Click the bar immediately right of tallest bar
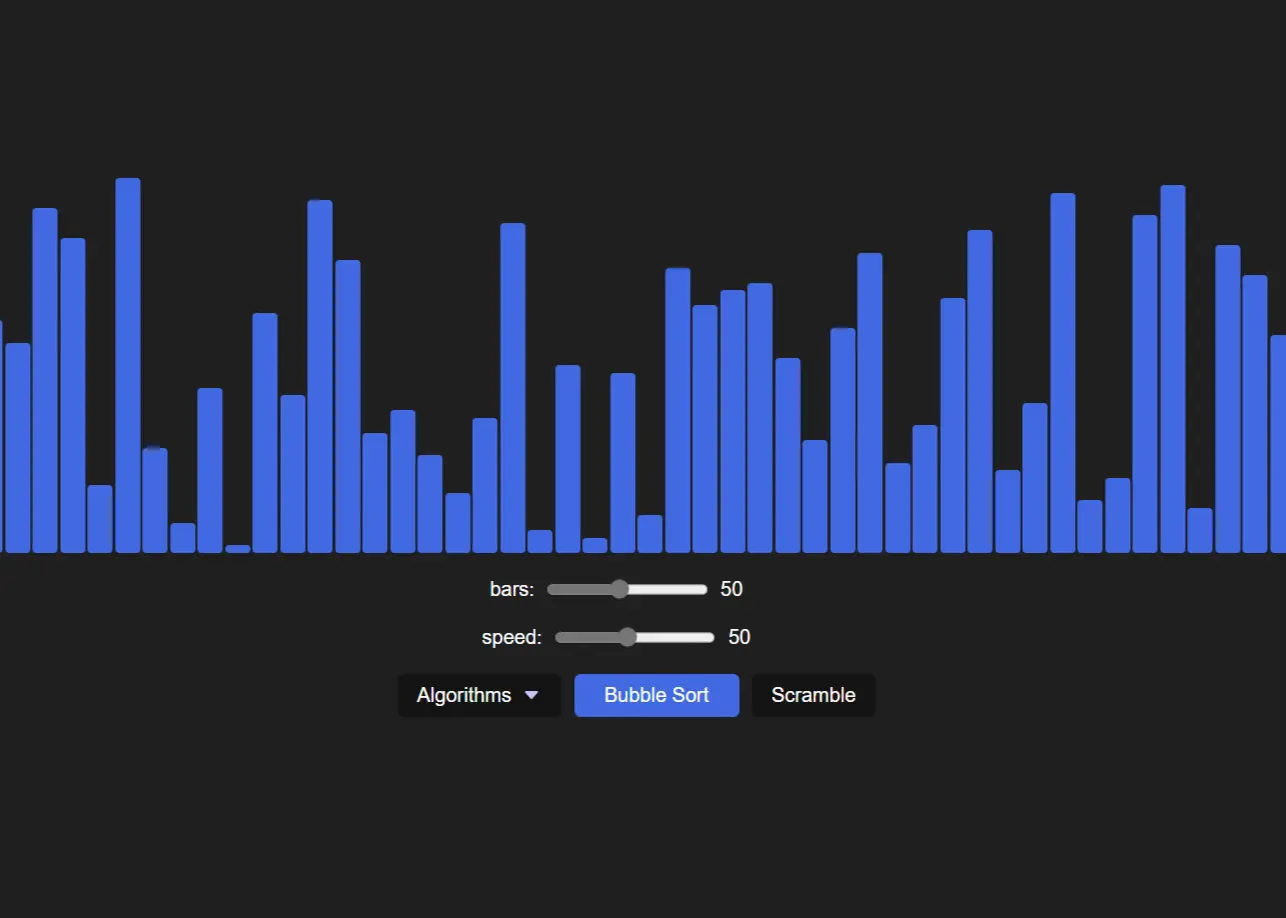1286x918 pixels. [x=155, y=500]
